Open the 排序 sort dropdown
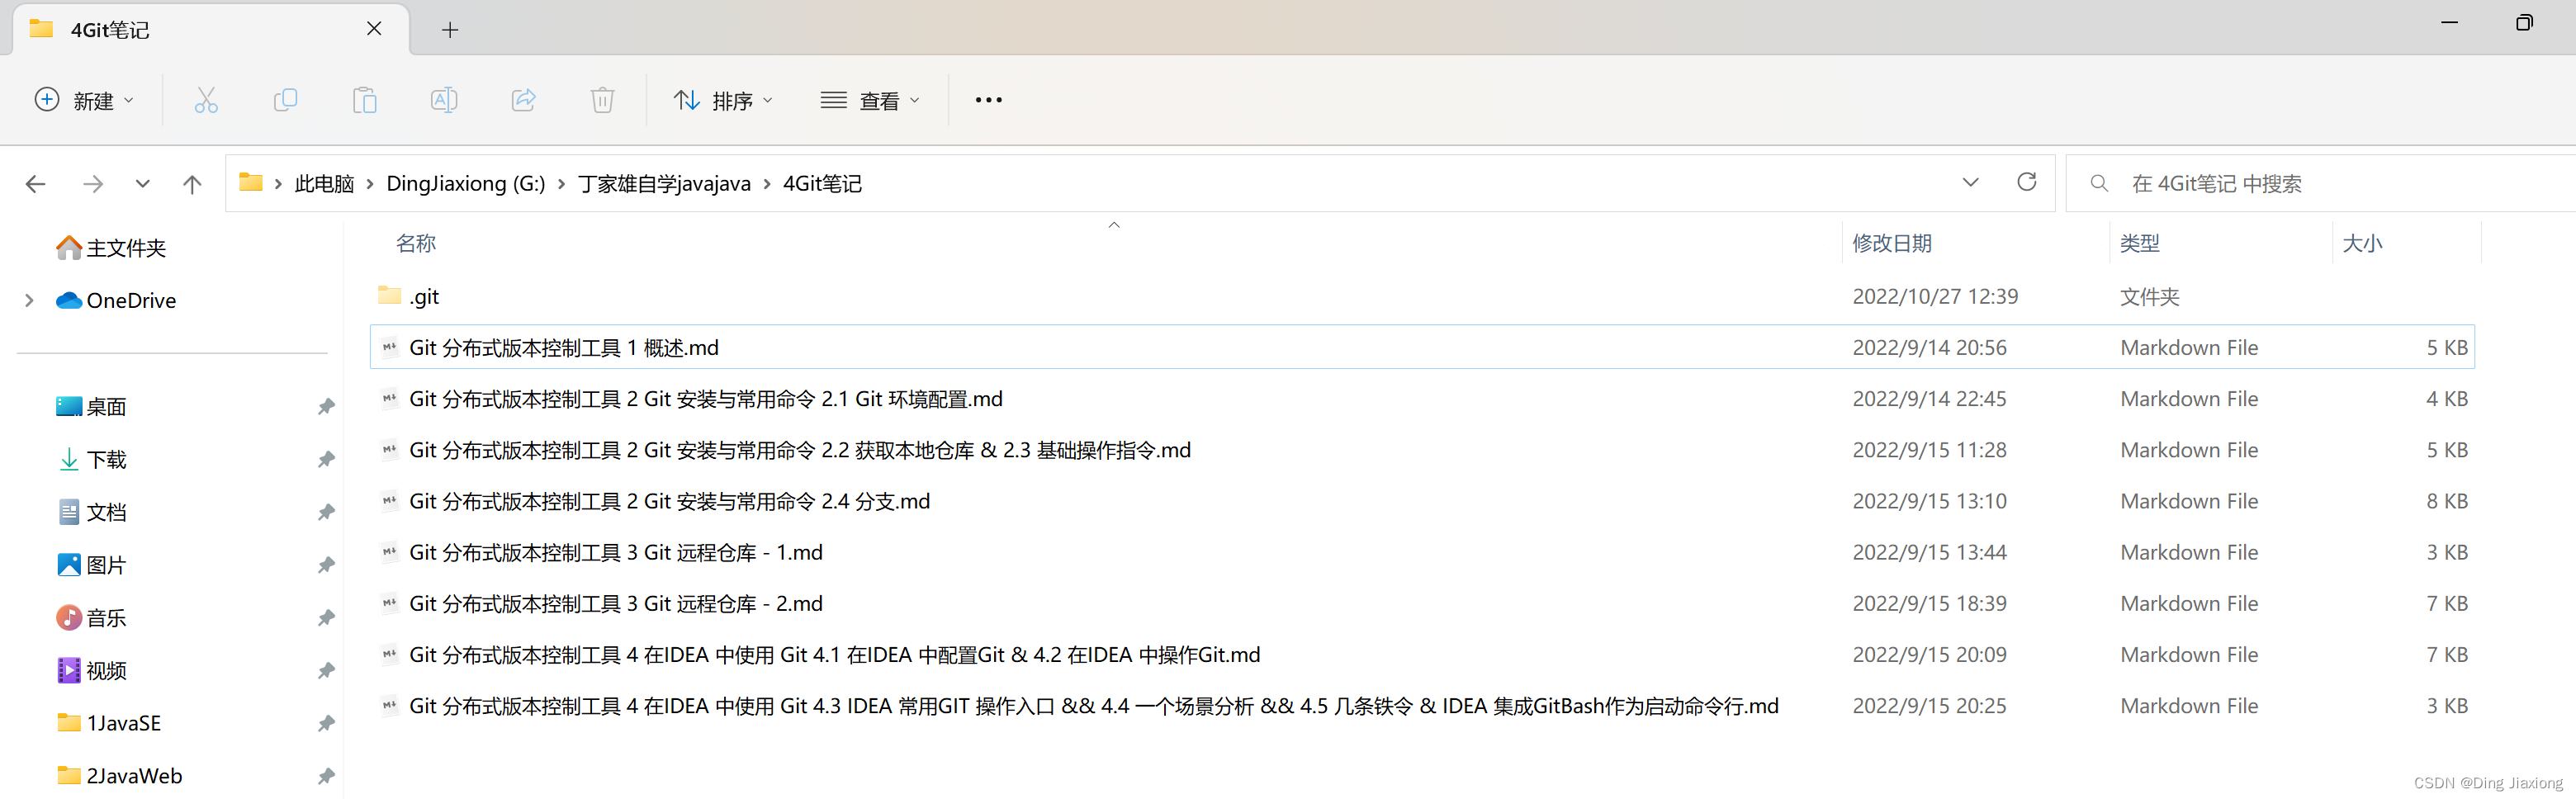 [724, 100]
